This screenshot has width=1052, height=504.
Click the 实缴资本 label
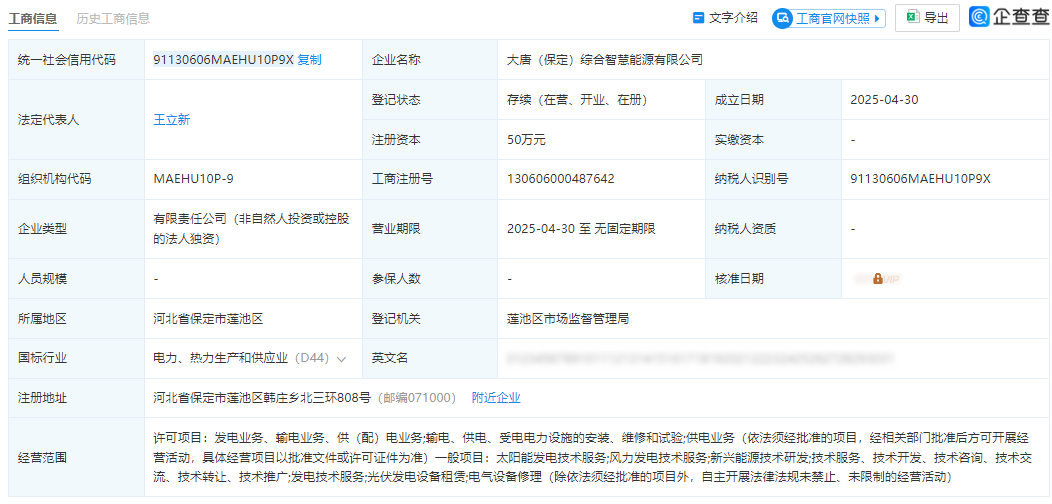(739, 140)
